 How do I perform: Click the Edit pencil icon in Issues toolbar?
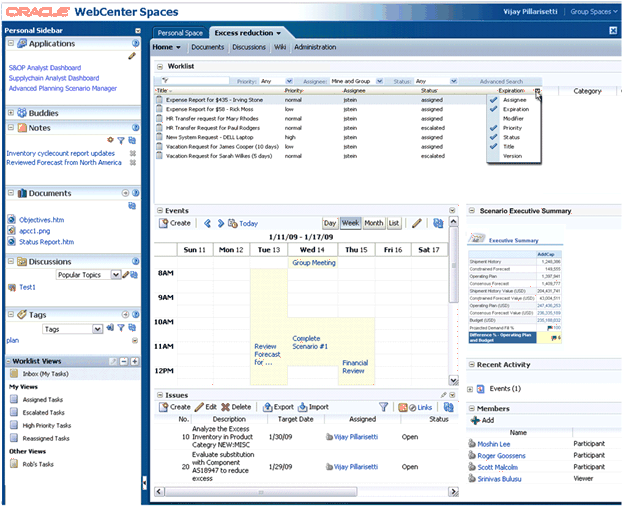point(199,407)
